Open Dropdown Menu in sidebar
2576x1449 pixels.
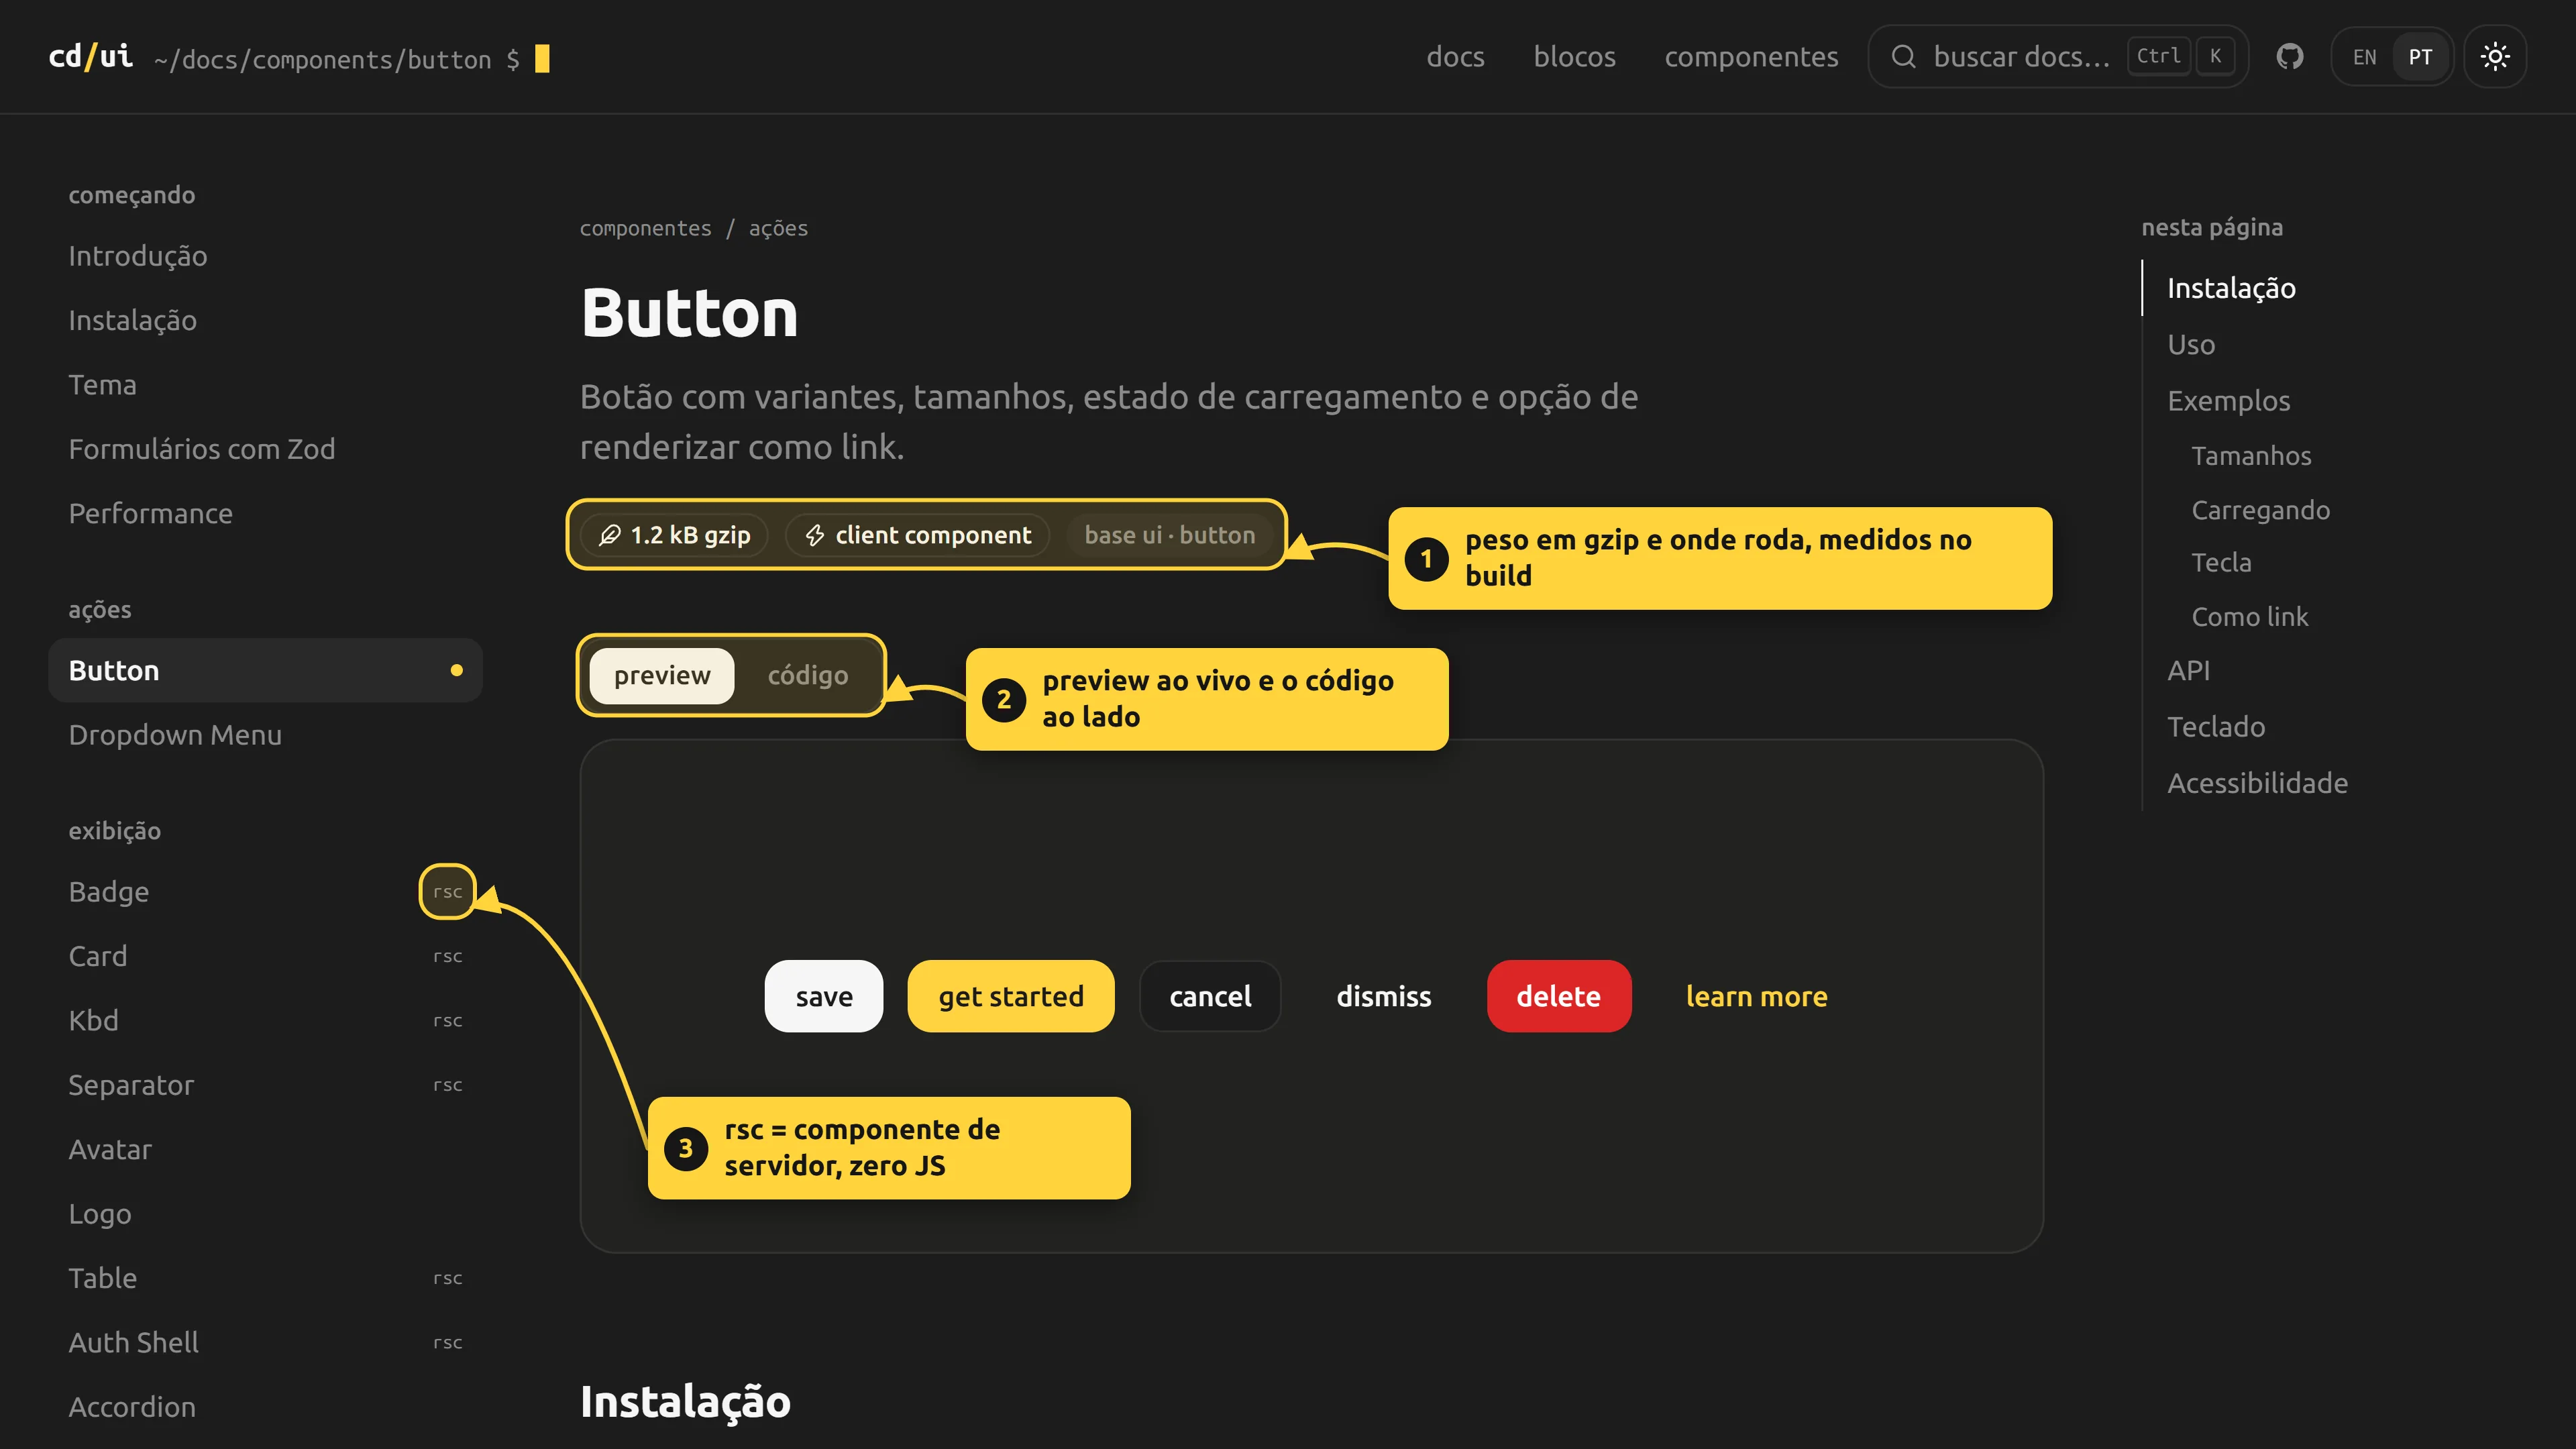[x=265, y=735]
